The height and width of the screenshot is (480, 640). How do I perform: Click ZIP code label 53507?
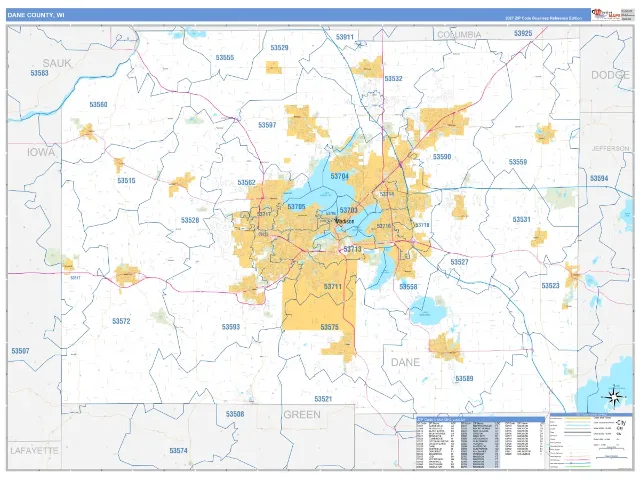(20, 351)
